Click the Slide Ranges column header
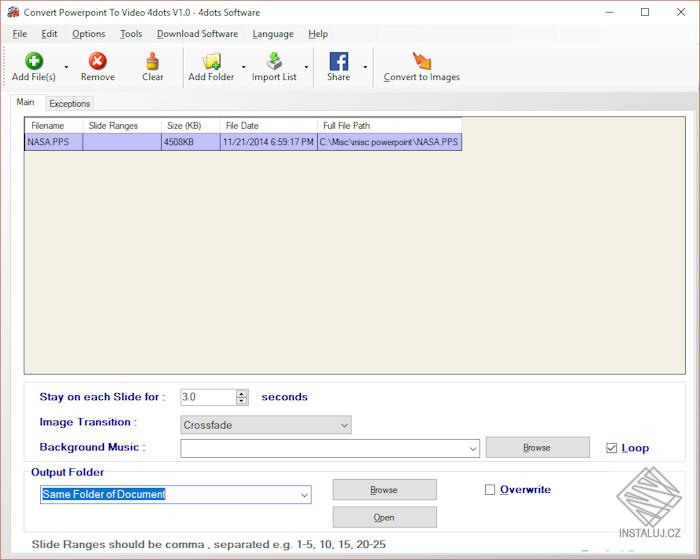 click(122, 125)
